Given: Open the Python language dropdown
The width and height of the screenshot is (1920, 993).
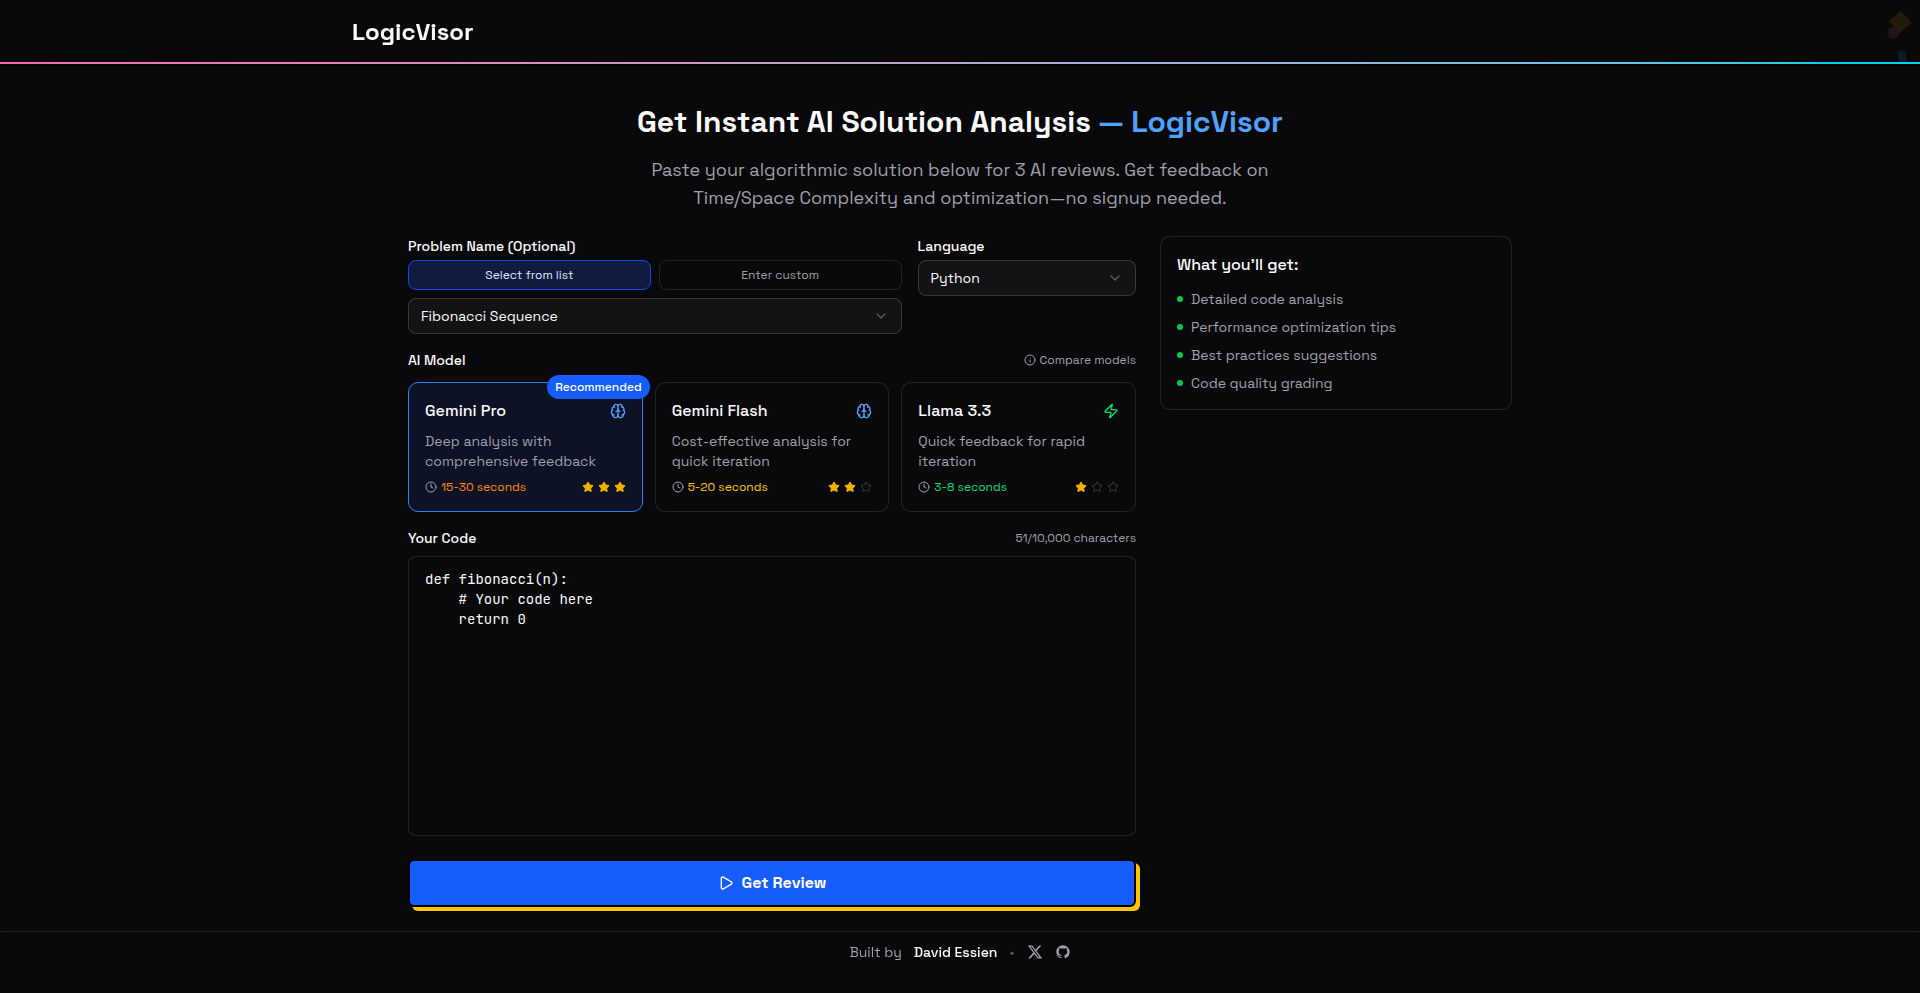Looking at the screenshot, I should point(1026,278).
